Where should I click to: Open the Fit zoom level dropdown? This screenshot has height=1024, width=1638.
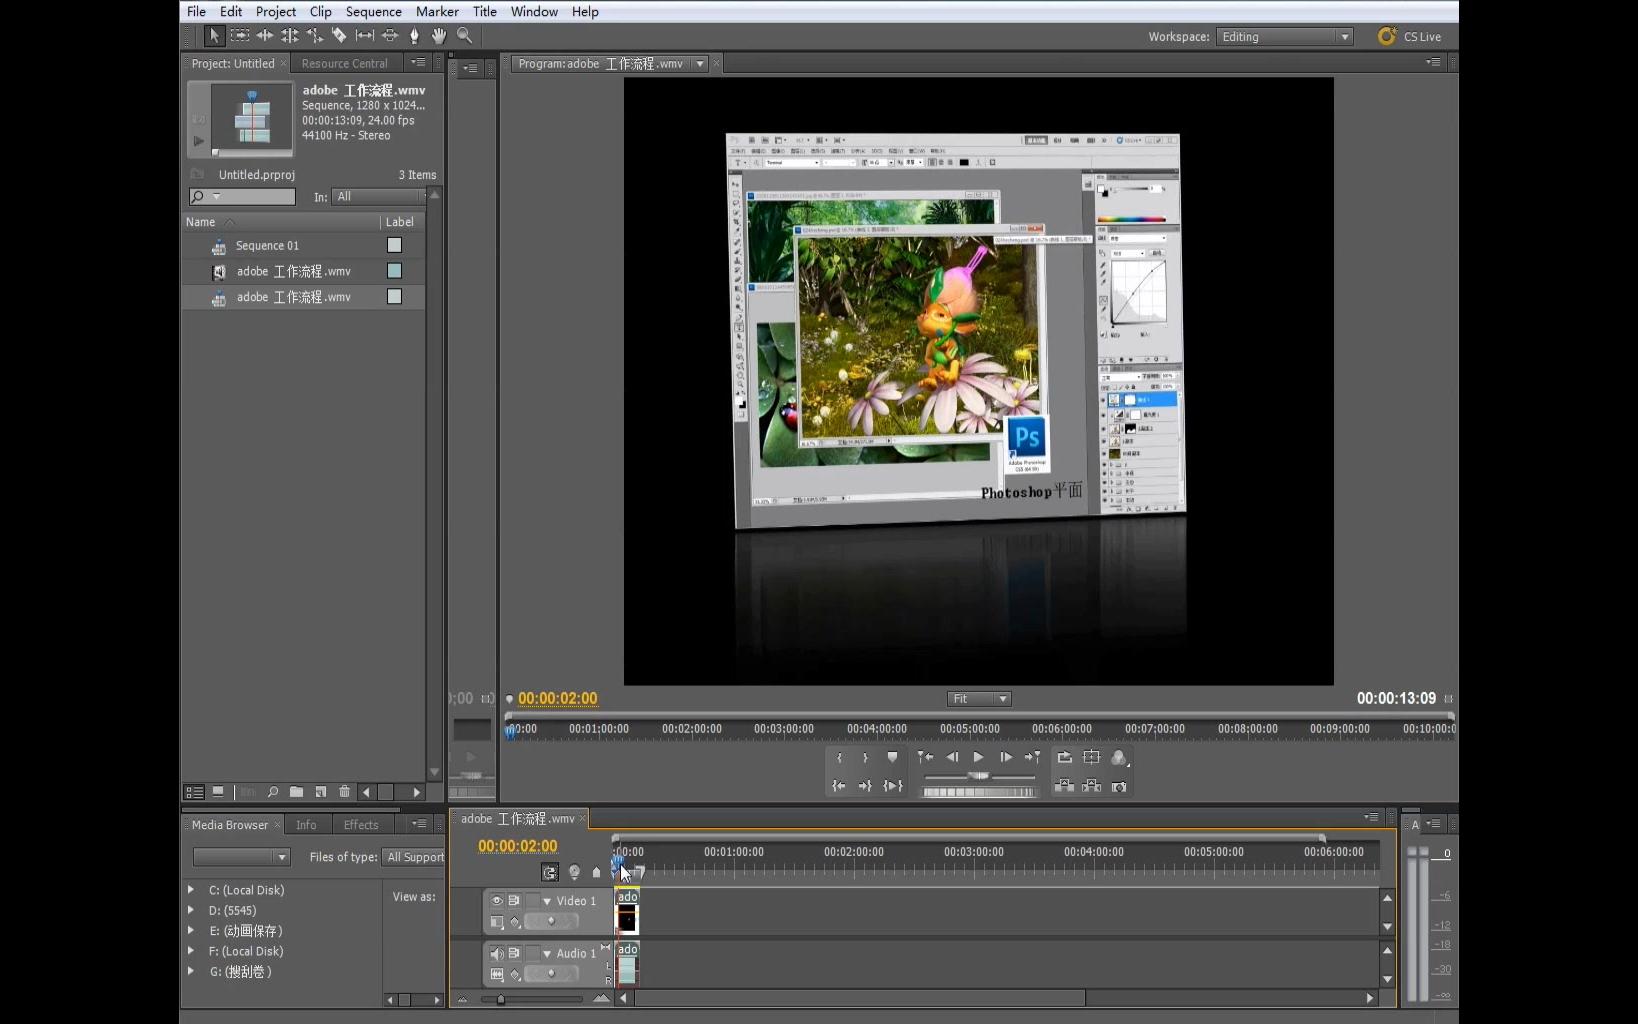979,699
